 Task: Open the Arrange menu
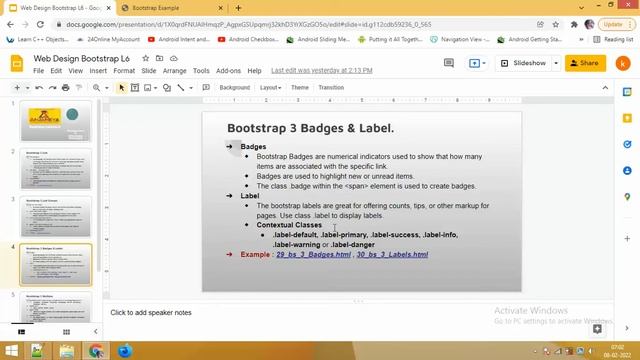(175, 71)
